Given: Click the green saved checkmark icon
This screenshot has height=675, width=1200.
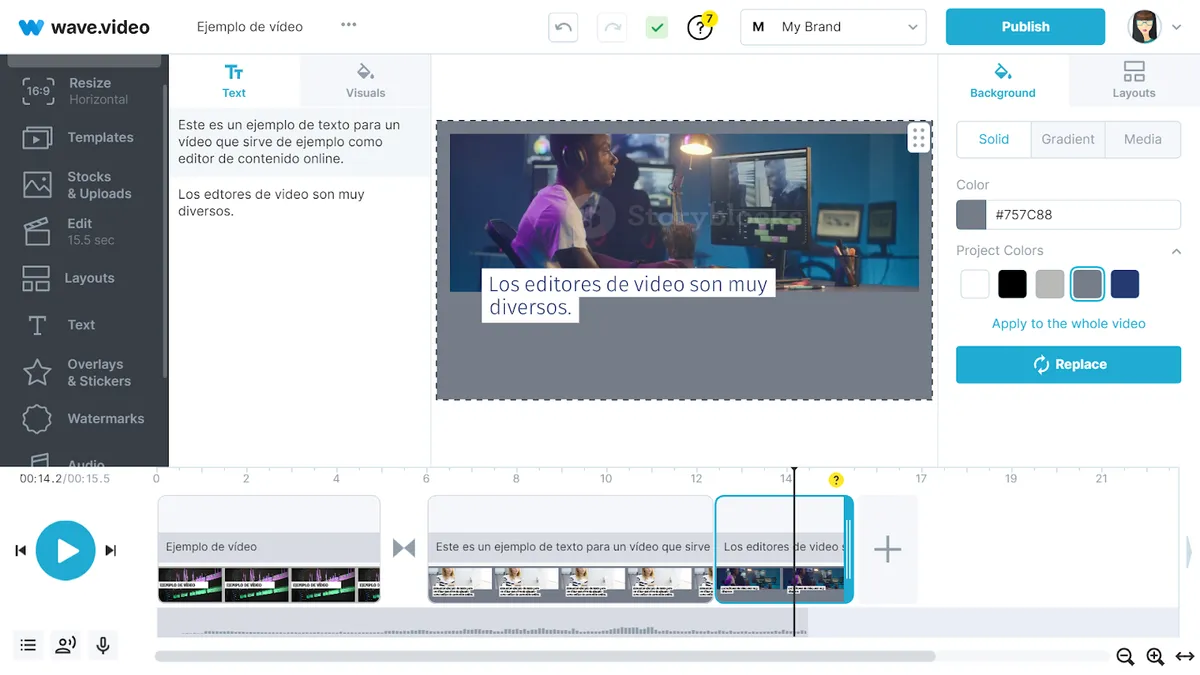Looking at the screenshot, I should point(657,27).
